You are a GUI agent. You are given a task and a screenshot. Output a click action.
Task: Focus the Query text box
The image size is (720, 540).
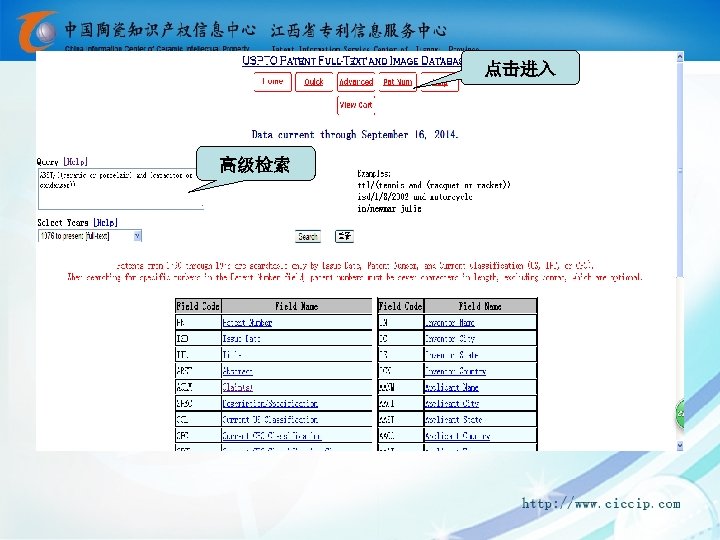pos(121,189)
